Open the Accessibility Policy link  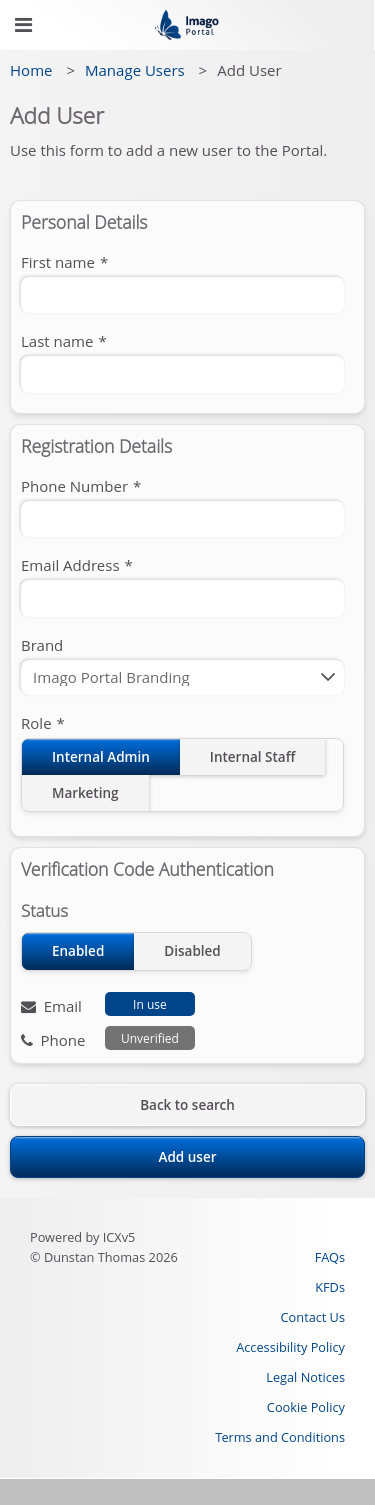pyautogui.click(x=291, y=1347)
